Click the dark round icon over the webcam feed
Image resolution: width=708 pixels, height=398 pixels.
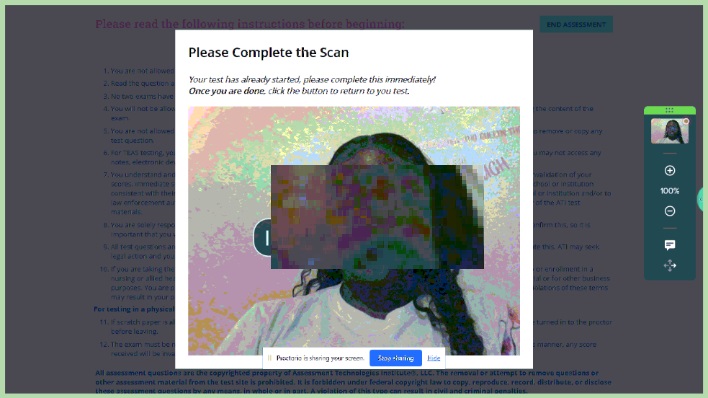tap(263, 238)
